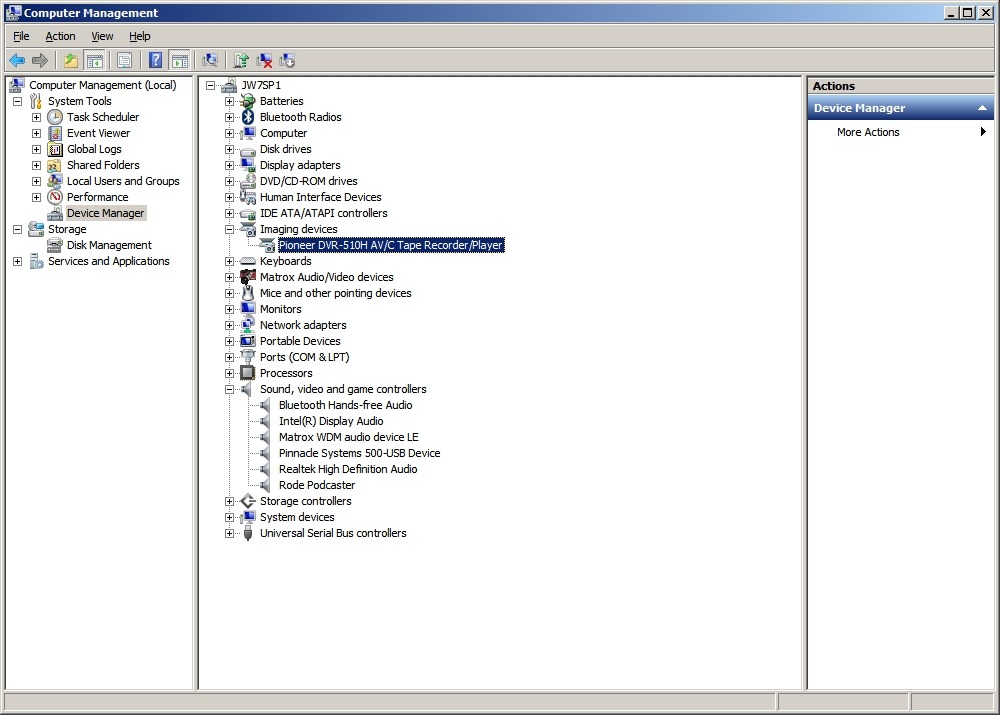Click Scan for hardware changes icon
The width and height of the screenshot is (1000, 715).
tap(210, 61)
